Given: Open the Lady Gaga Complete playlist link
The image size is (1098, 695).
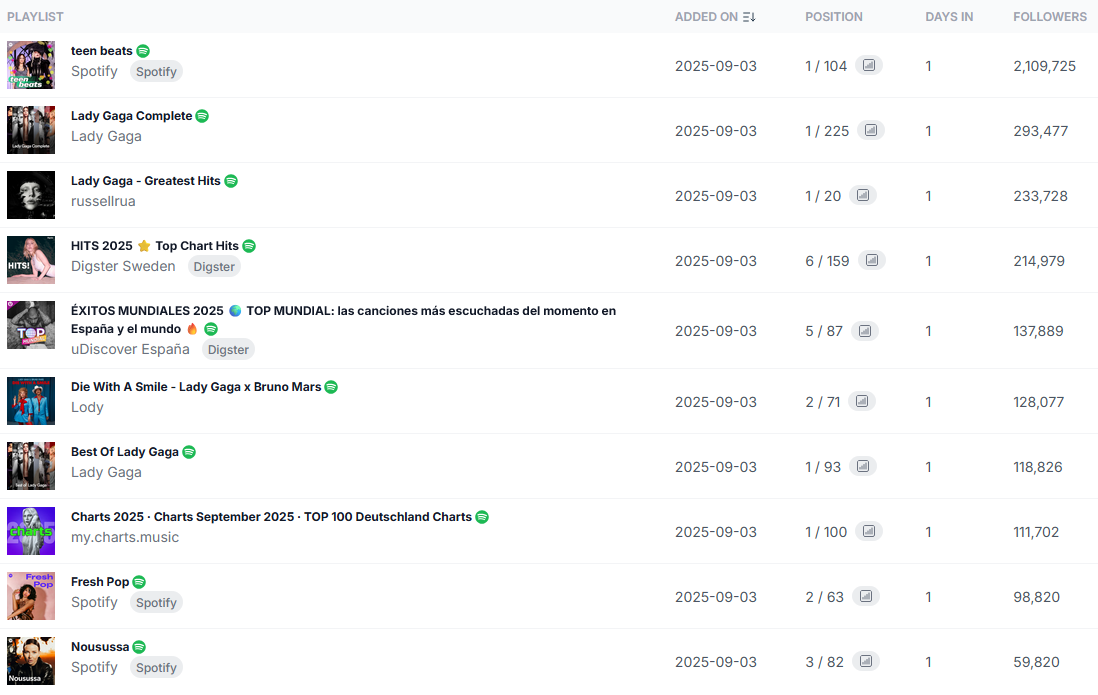Looking at the screenshot, I should pyautogui.click(x=131, y=116).
